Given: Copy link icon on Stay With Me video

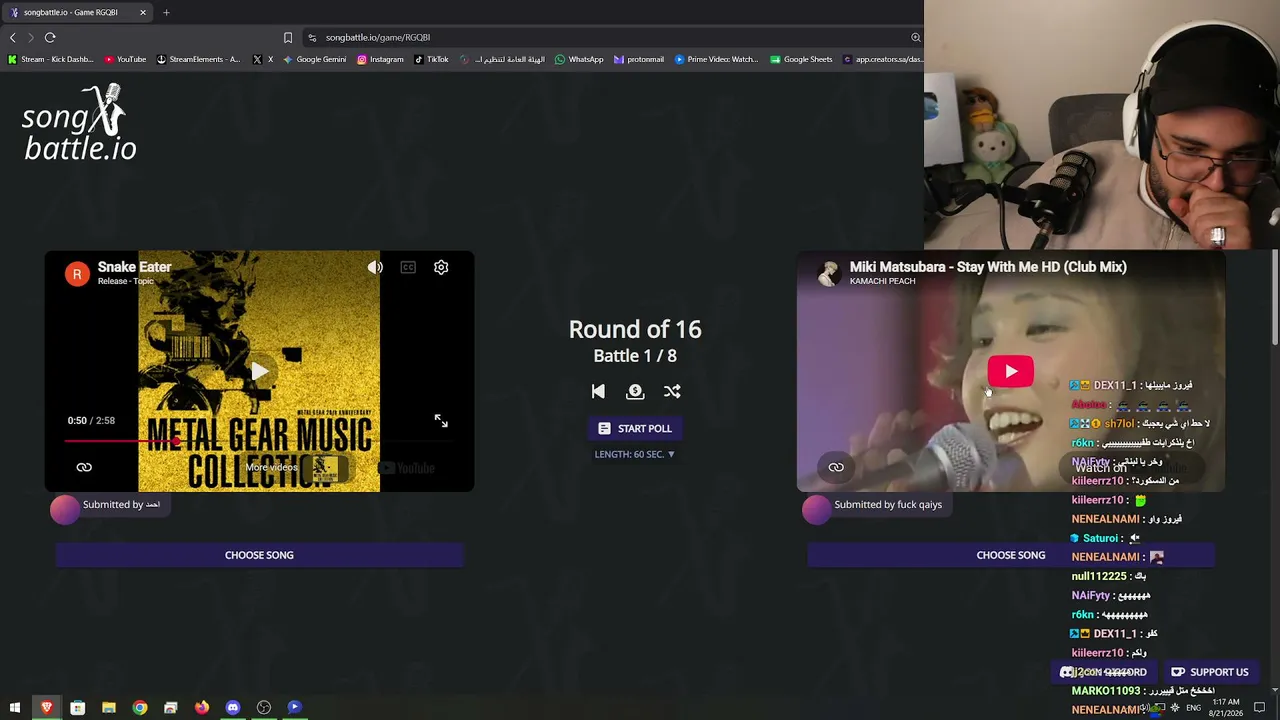Looking at the screenshot, I should pyautogui.click(x=836, y=467).
